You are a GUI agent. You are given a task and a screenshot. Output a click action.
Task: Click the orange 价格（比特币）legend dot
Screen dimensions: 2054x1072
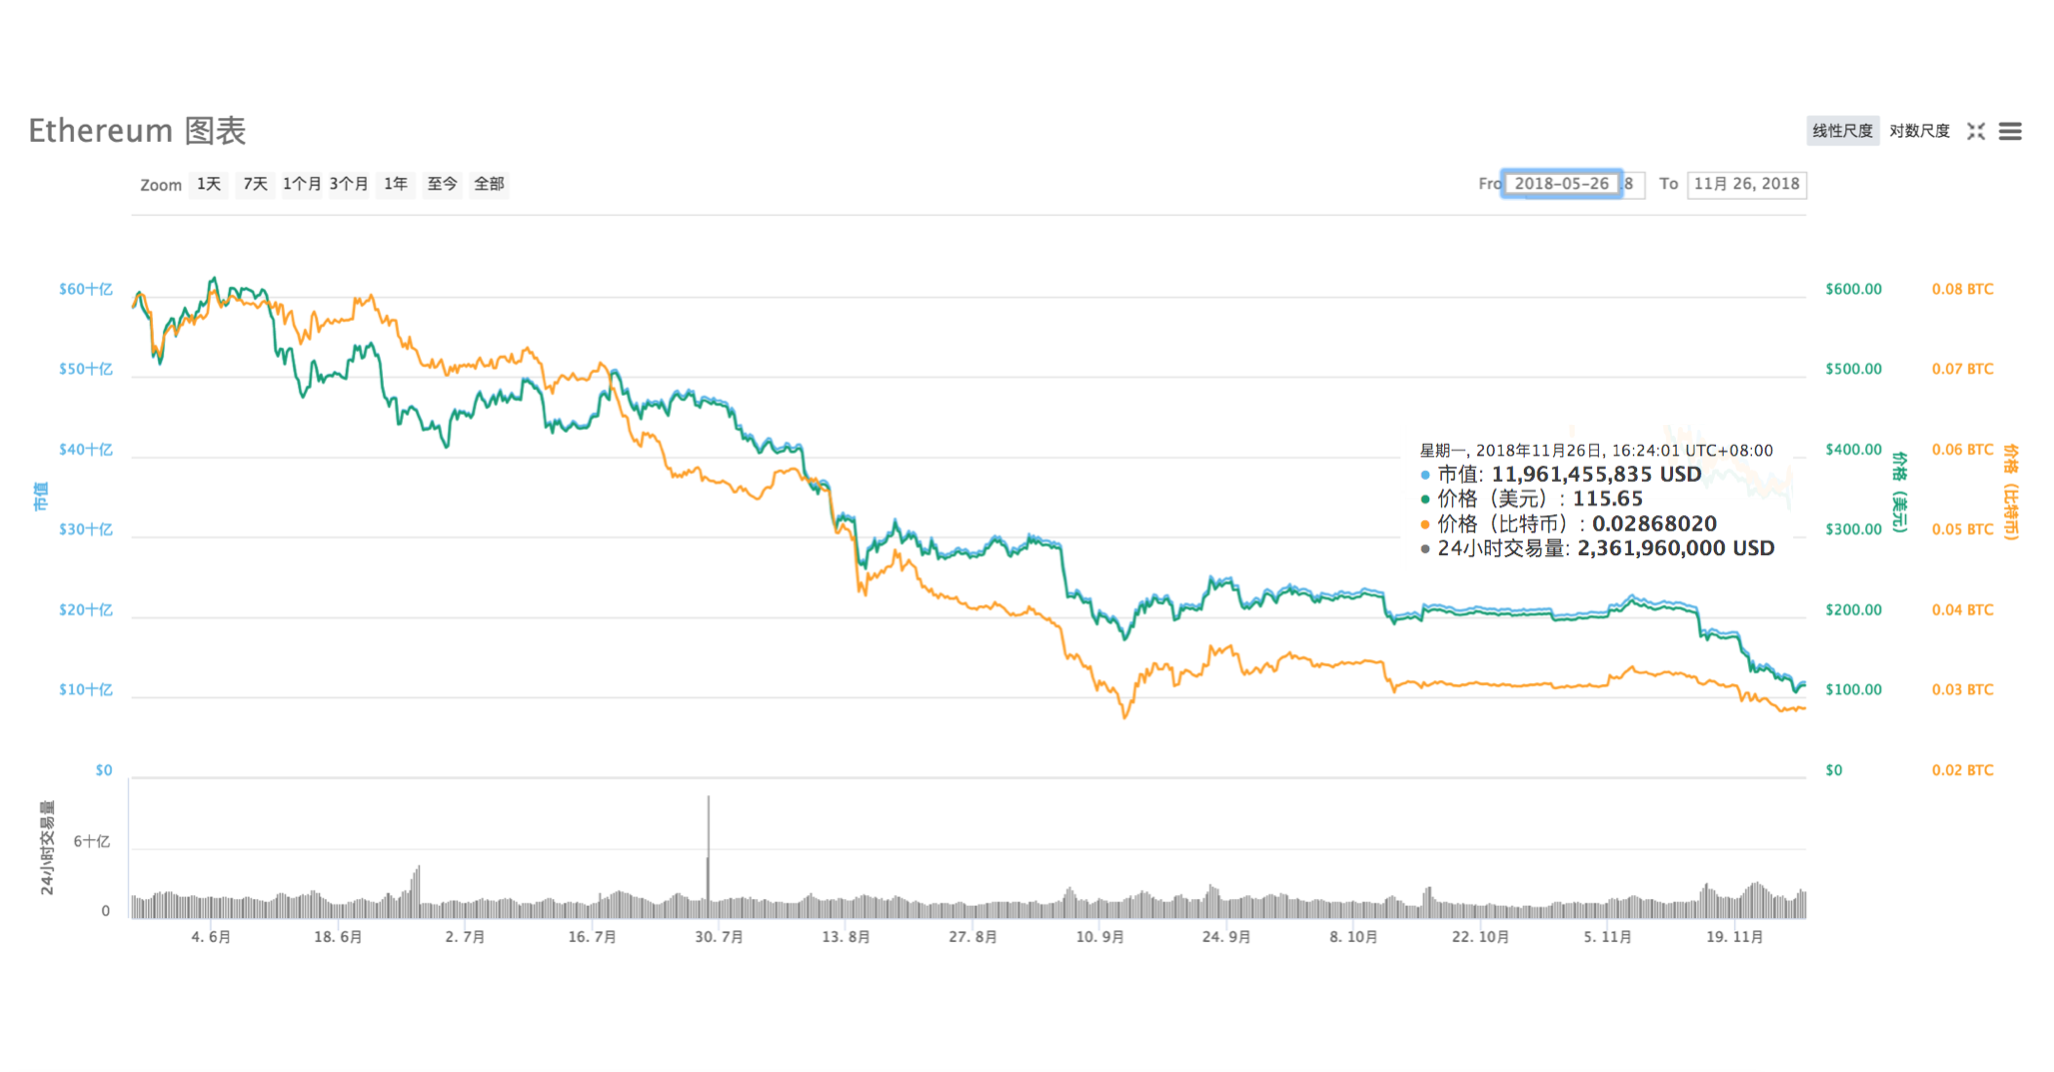(1424, 524)
